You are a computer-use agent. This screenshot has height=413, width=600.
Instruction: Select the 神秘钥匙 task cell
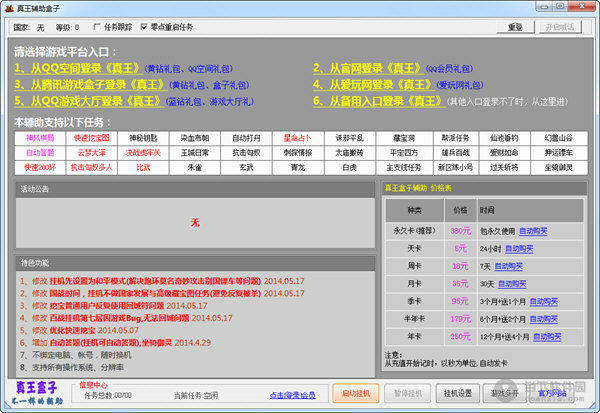click(143, 138)
